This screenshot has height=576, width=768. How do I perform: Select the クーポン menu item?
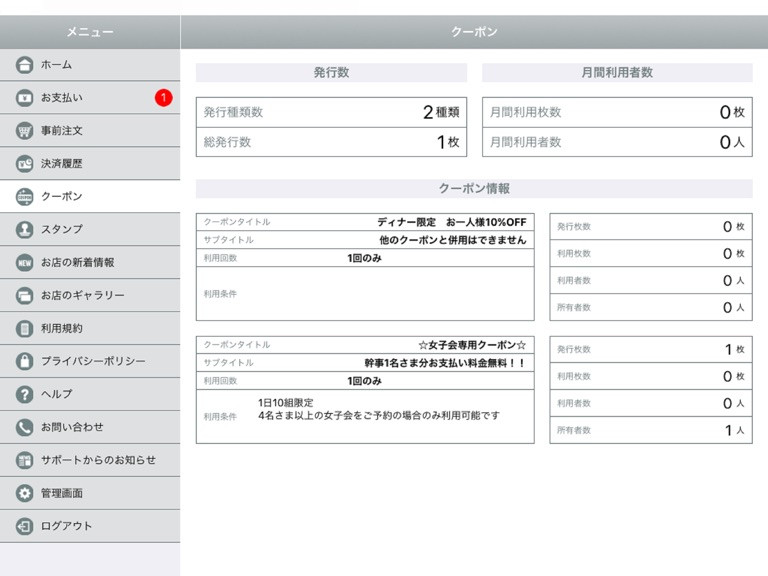pyautogui.click(x=90, y=196)
